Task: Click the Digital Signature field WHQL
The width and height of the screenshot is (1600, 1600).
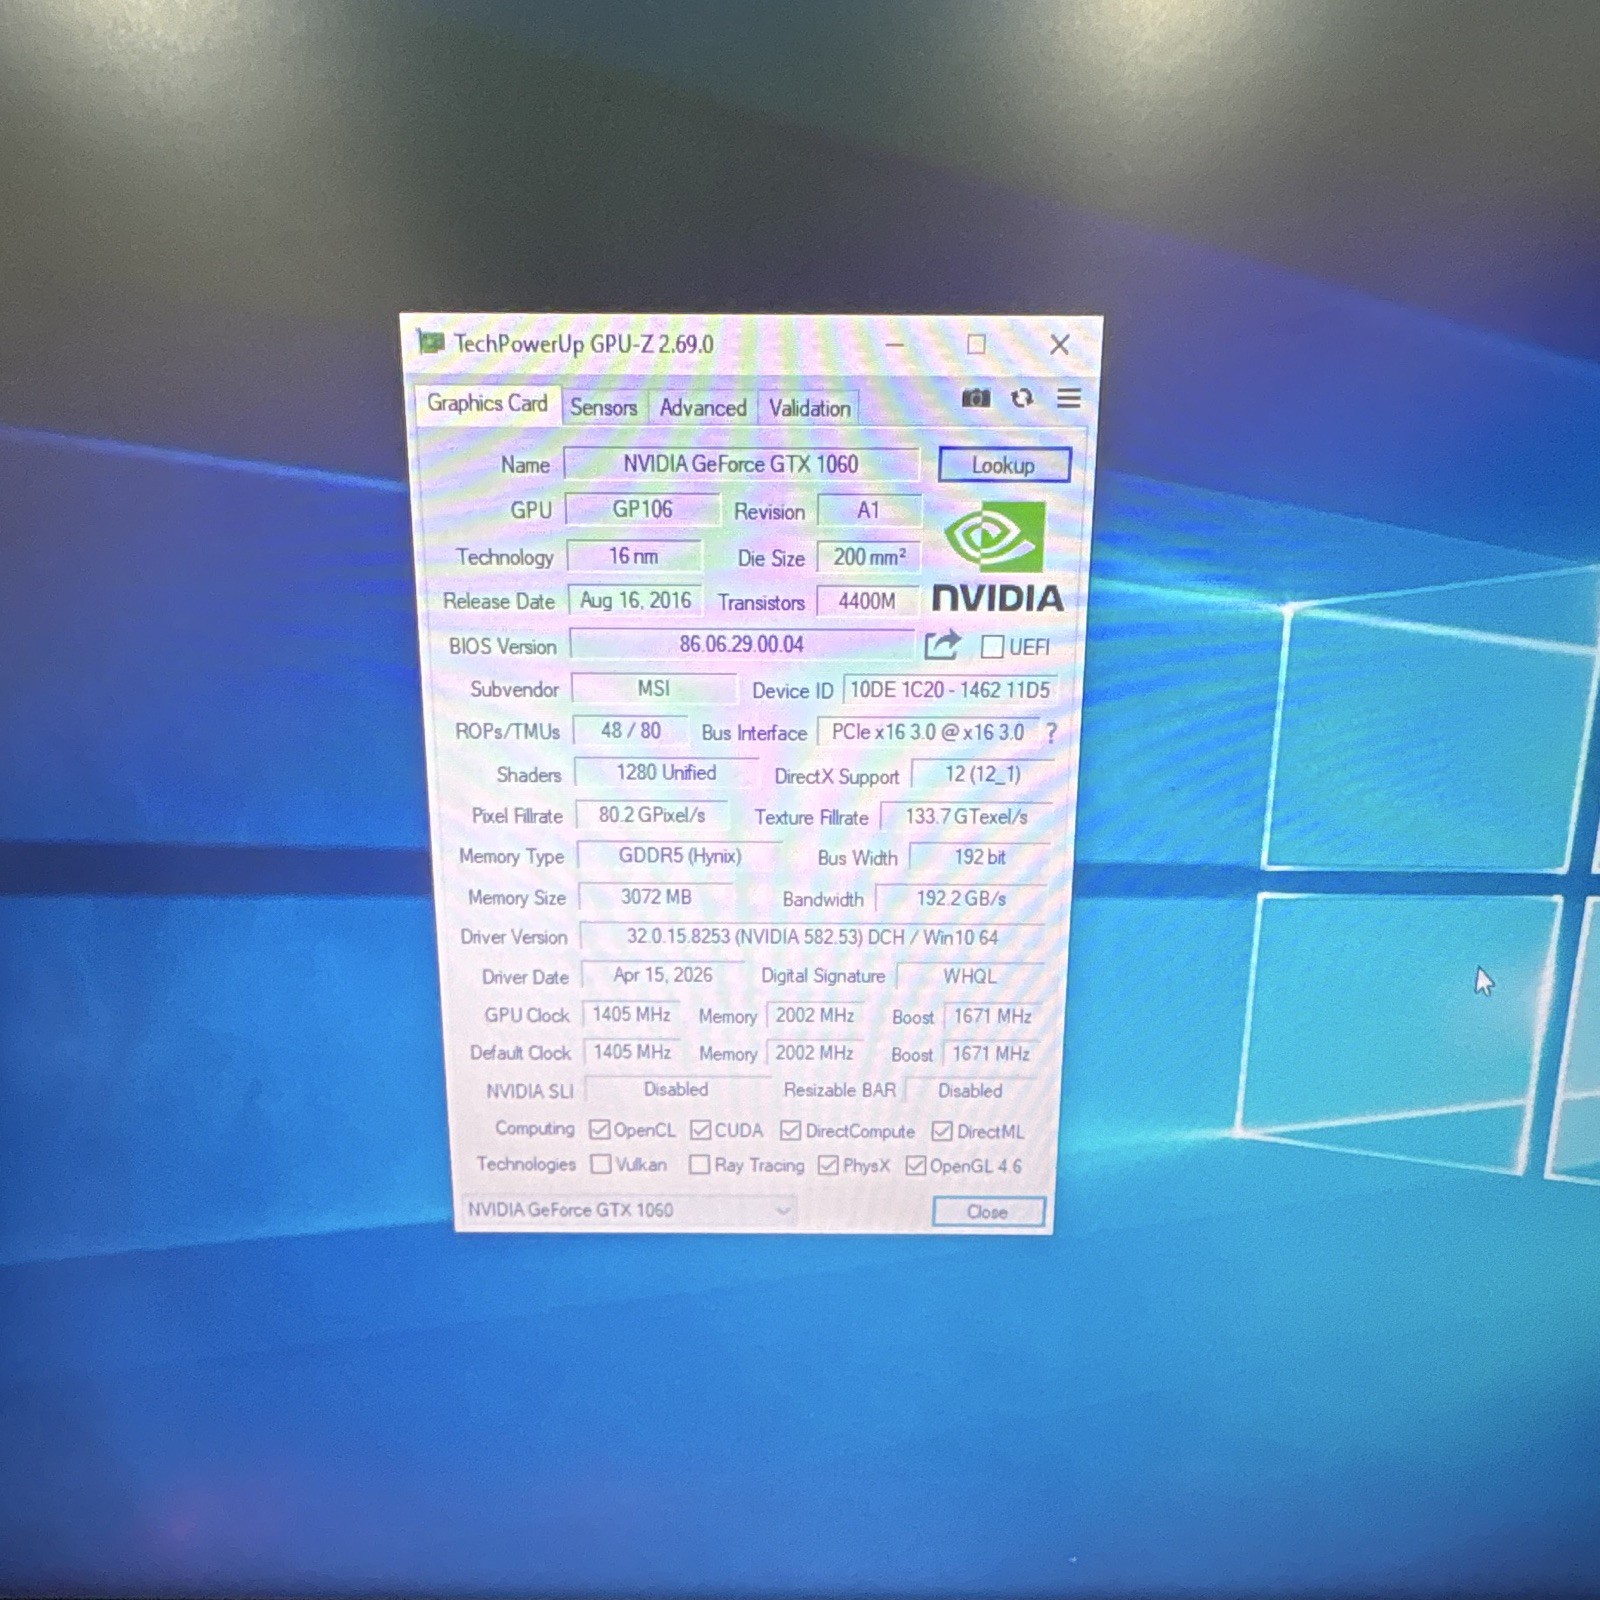Action: pos(970,976)
